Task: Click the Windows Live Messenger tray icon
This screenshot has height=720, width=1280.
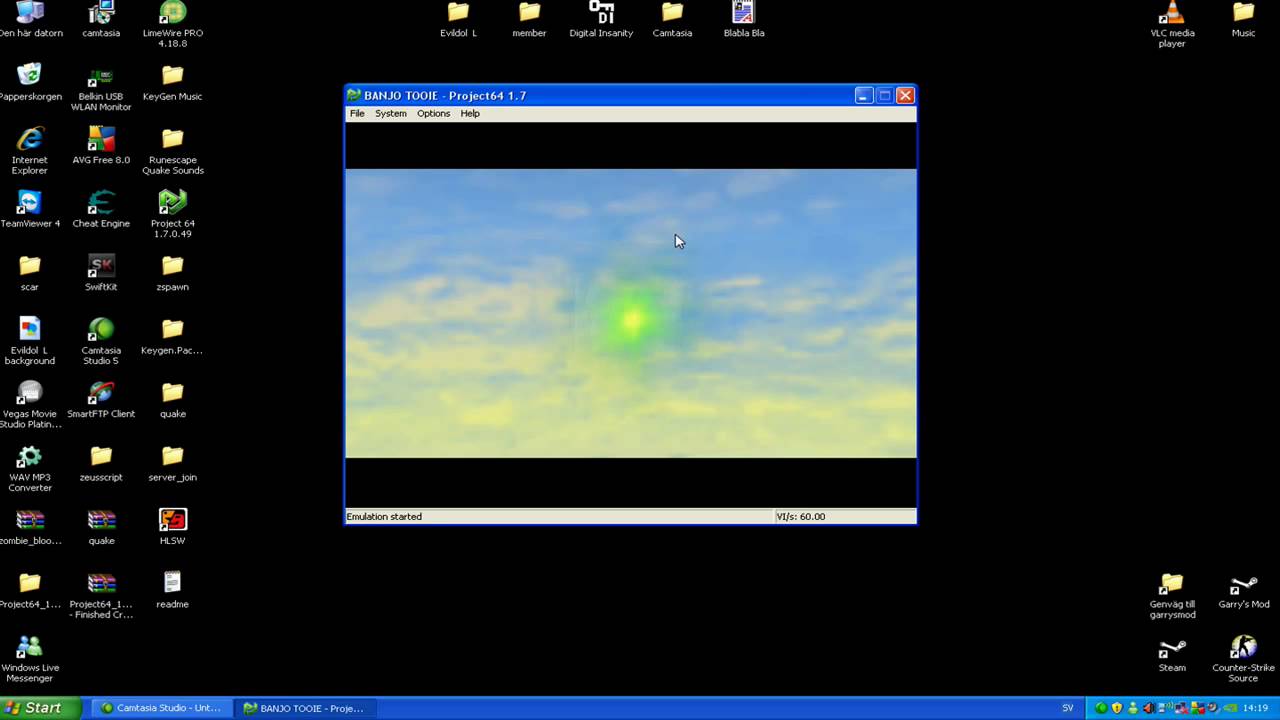Action: pyautogui.click(x=1133, y=708)
